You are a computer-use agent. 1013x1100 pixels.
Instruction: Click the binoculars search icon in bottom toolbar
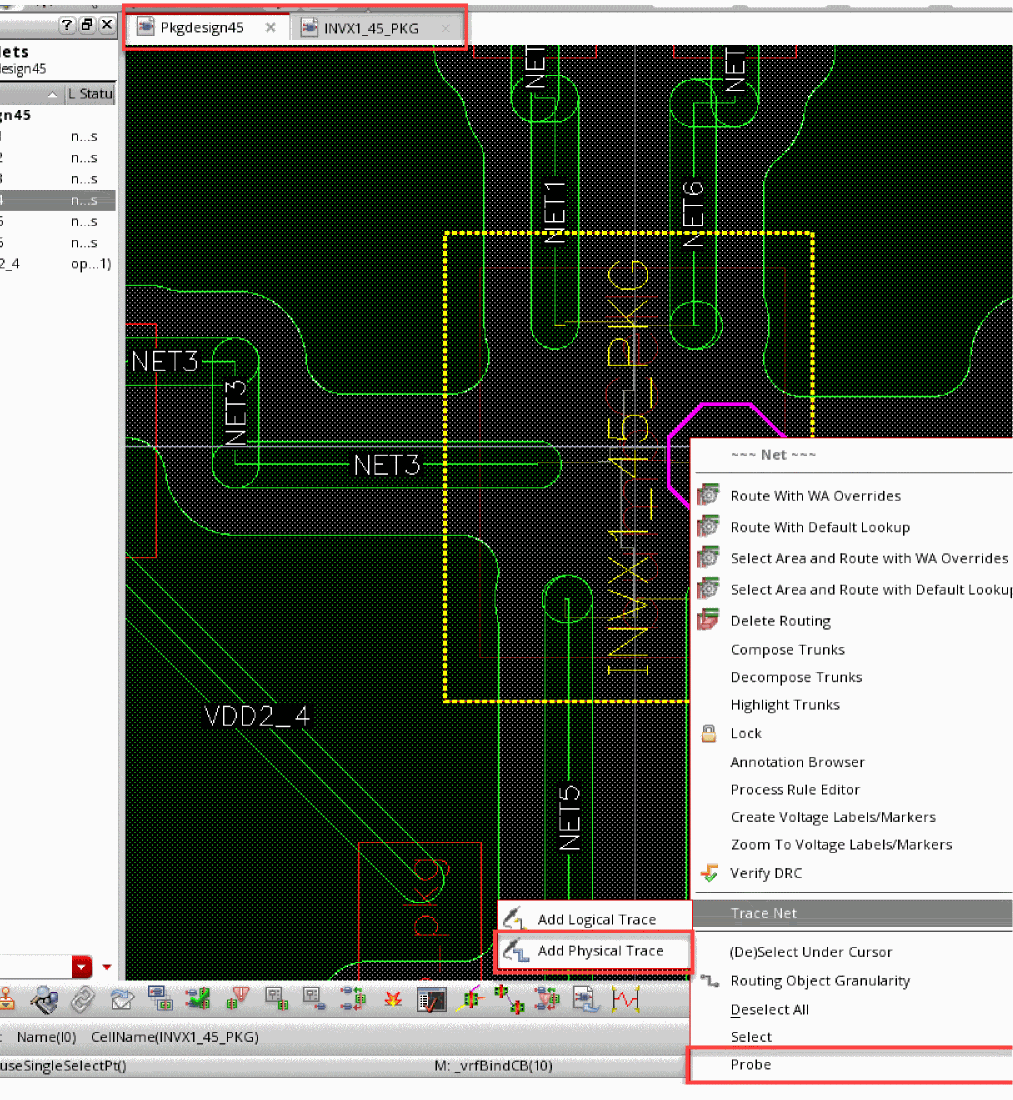click(44, 998)
